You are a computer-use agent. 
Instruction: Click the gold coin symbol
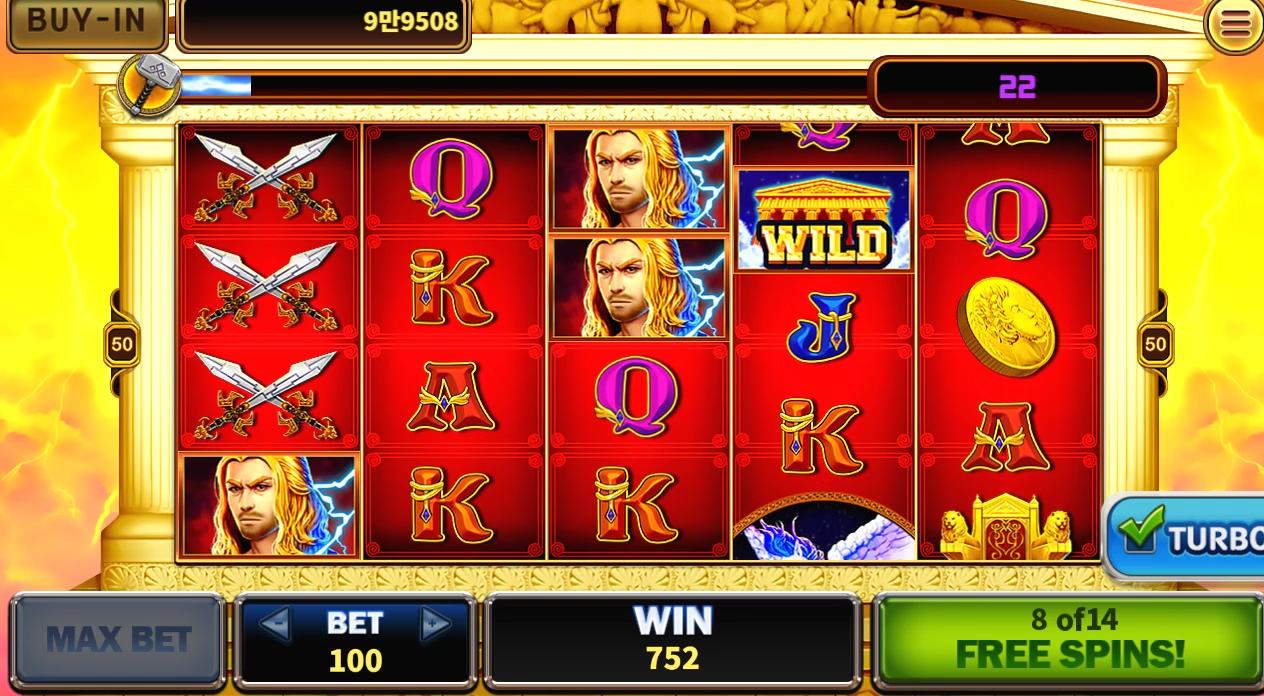tap(1006, 327)
